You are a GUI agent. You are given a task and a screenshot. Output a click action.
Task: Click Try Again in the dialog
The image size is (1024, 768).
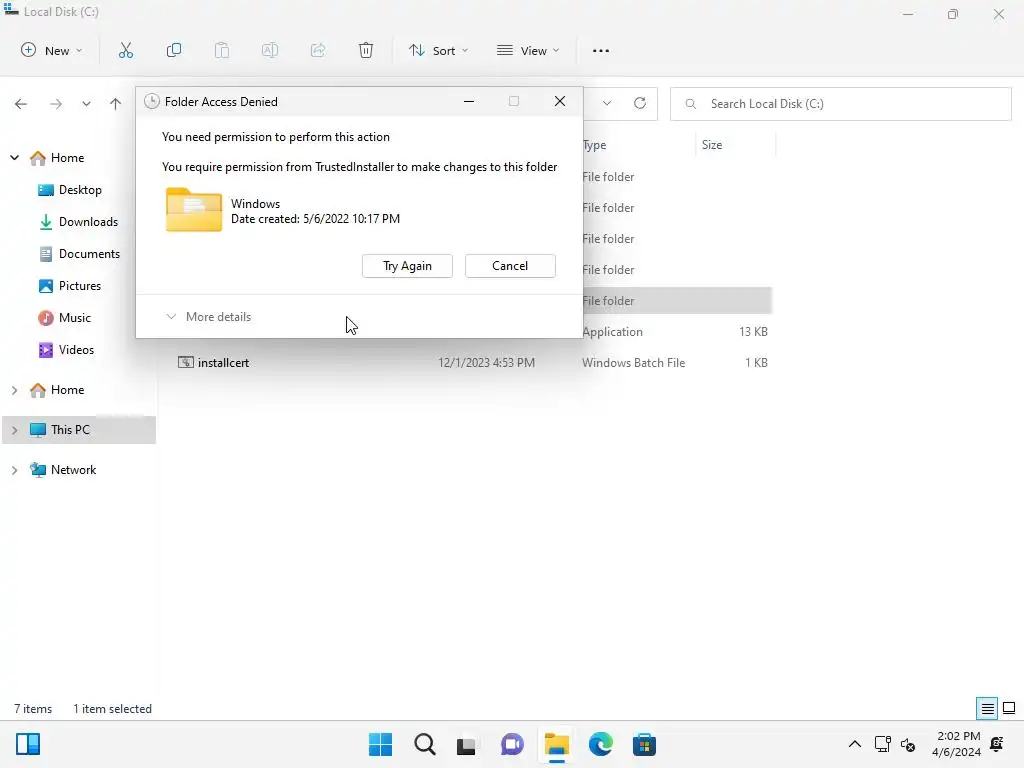pos(408,266)
